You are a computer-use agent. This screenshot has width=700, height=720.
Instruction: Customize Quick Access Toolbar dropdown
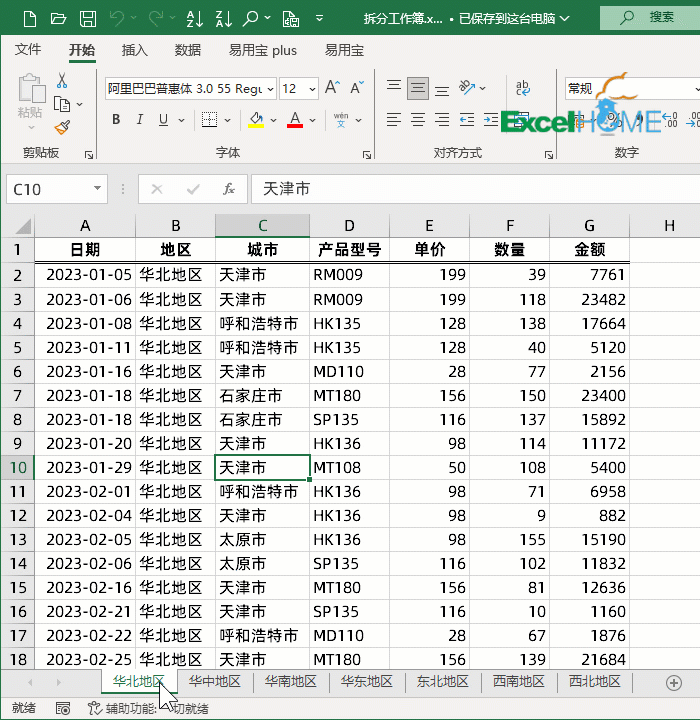click(320, 19)
